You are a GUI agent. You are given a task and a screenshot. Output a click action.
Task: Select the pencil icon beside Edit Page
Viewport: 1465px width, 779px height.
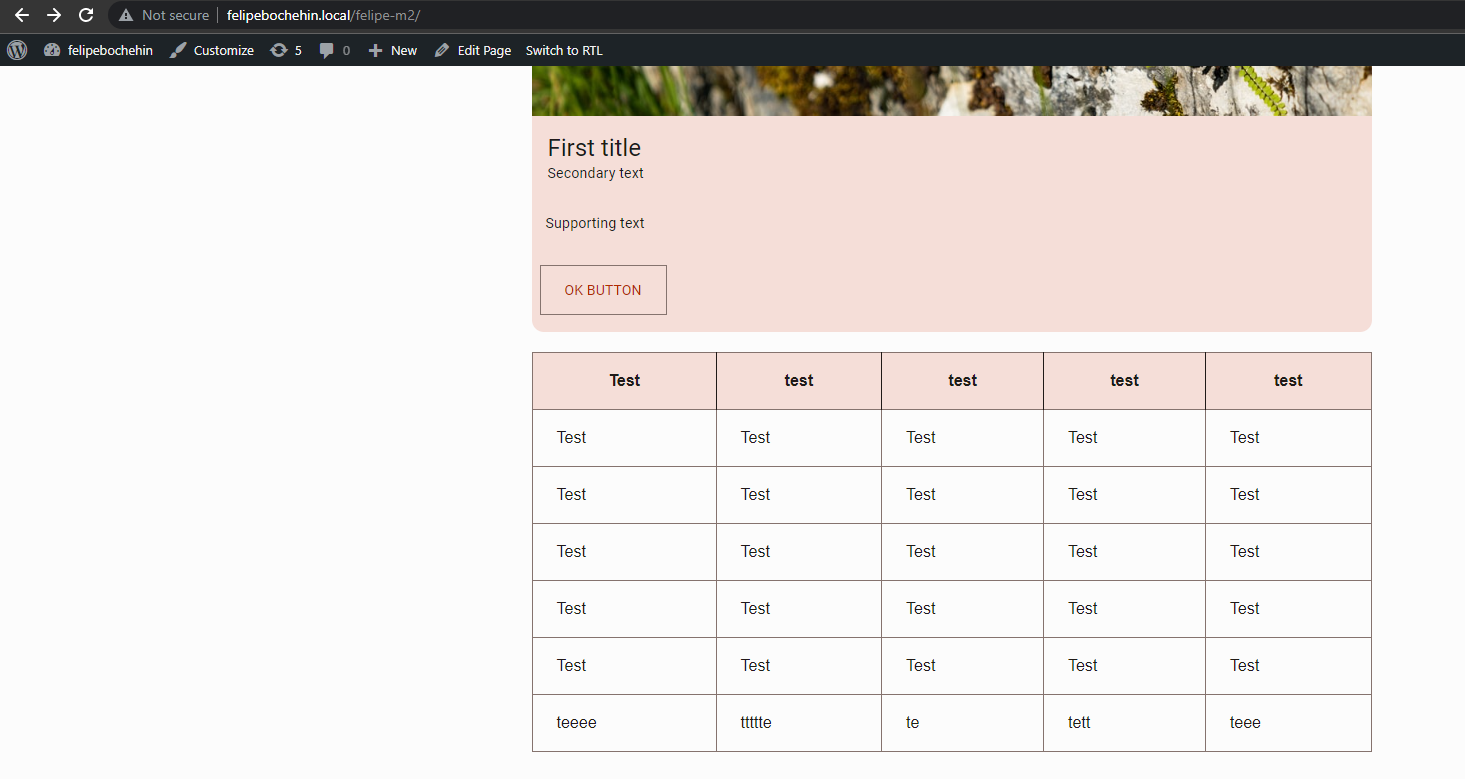[441, 50]
